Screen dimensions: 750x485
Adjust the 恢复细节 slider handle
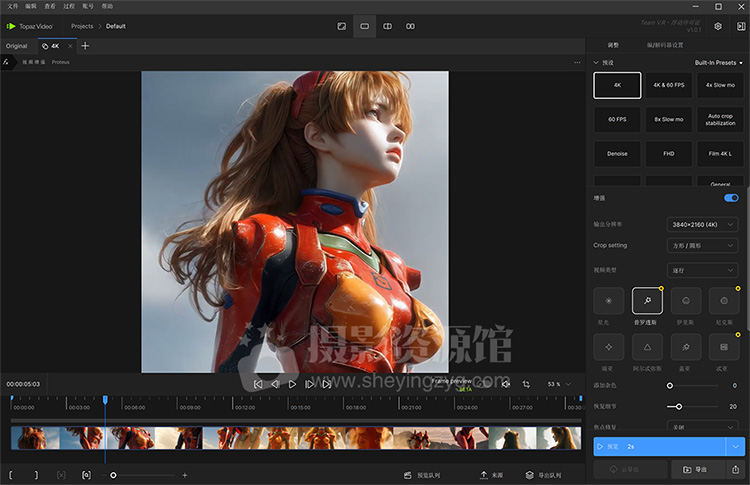pos(679,406)
